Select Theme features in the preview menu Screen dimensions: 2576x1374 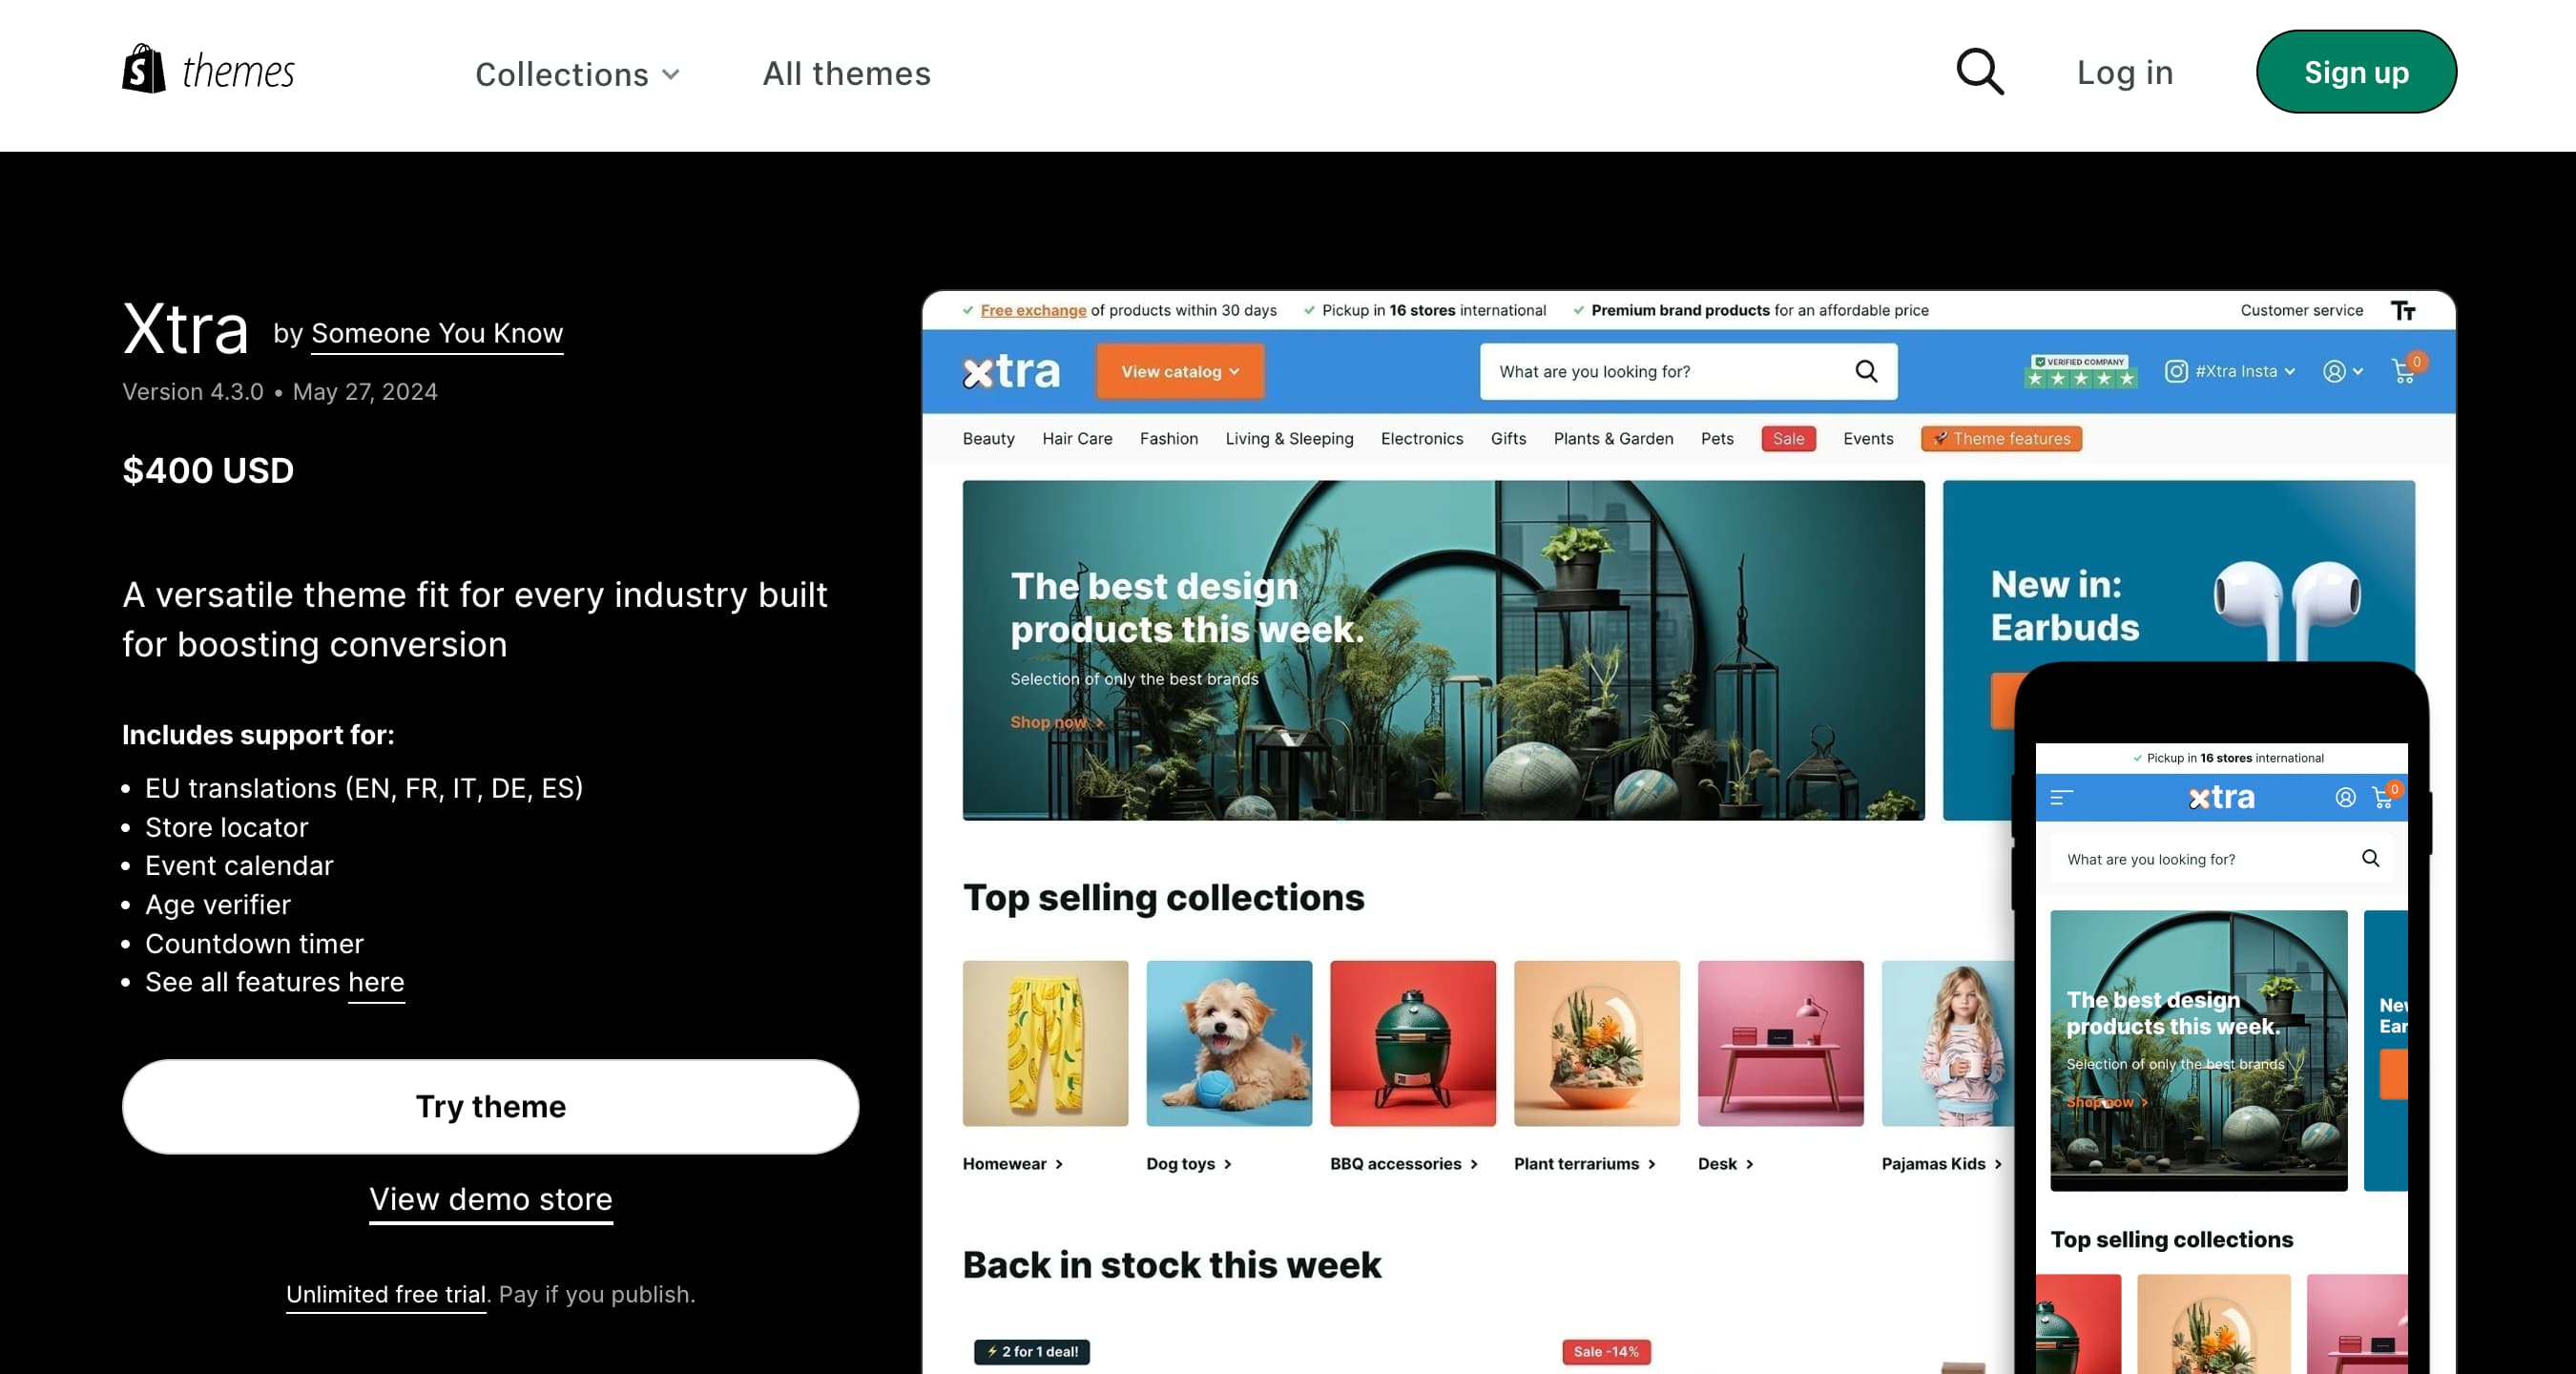2001,438
